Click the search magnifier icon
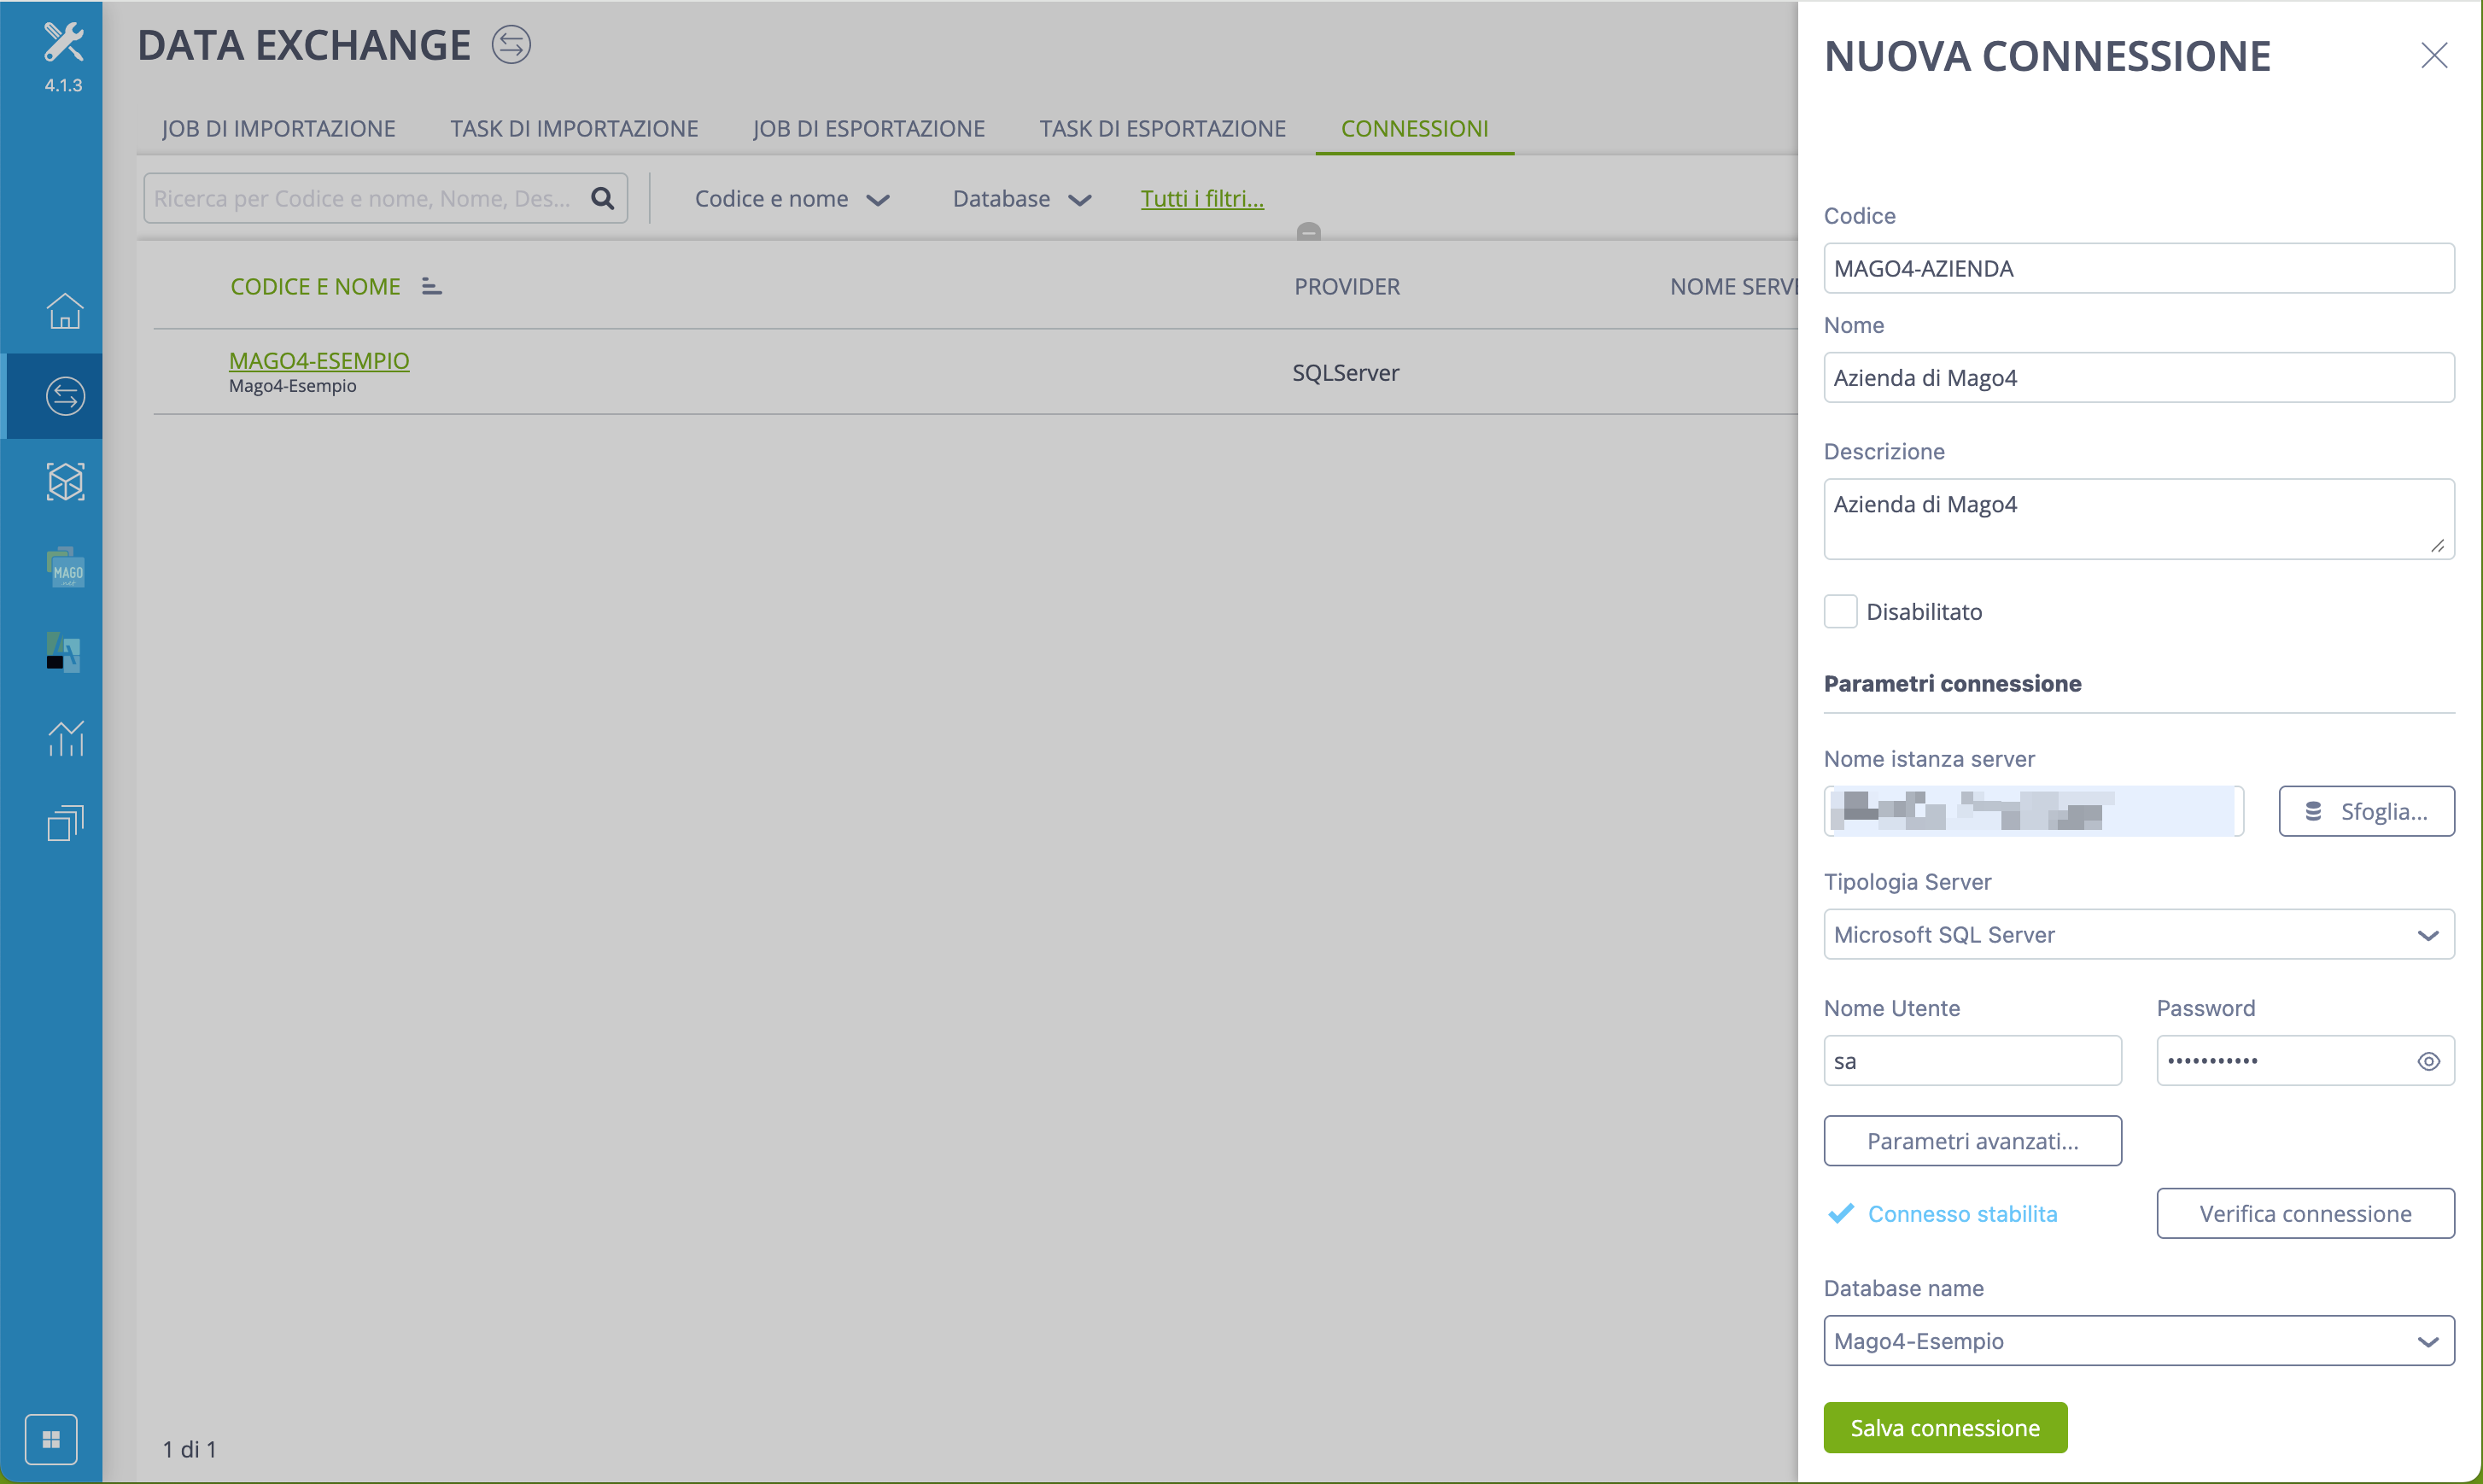The width and height of the screenshot is (2483, 1484). pyautogui.click(x=602, y=198)
